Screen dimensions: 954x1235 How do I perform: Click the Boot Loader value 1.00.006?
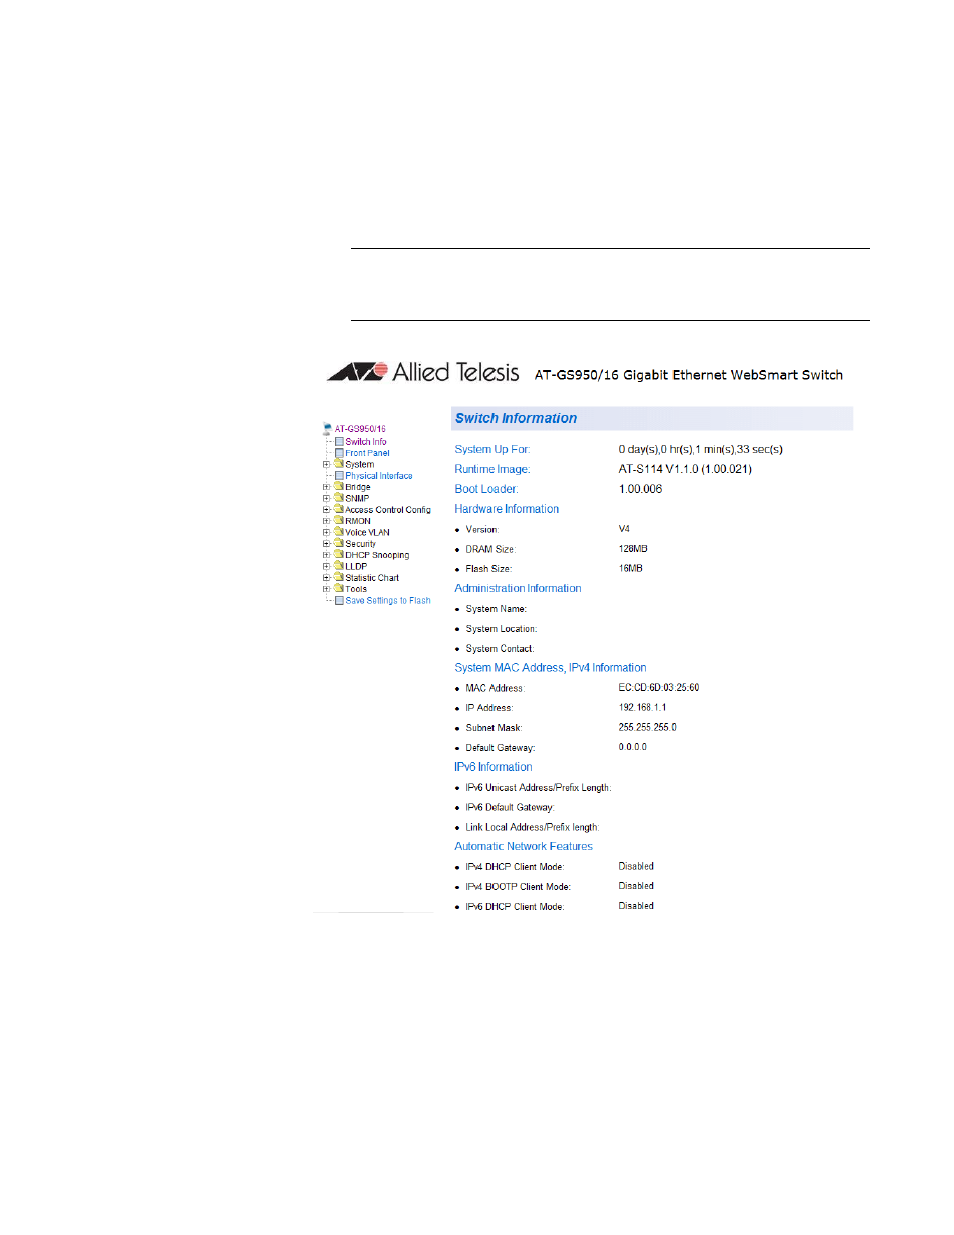pos(640,489)
